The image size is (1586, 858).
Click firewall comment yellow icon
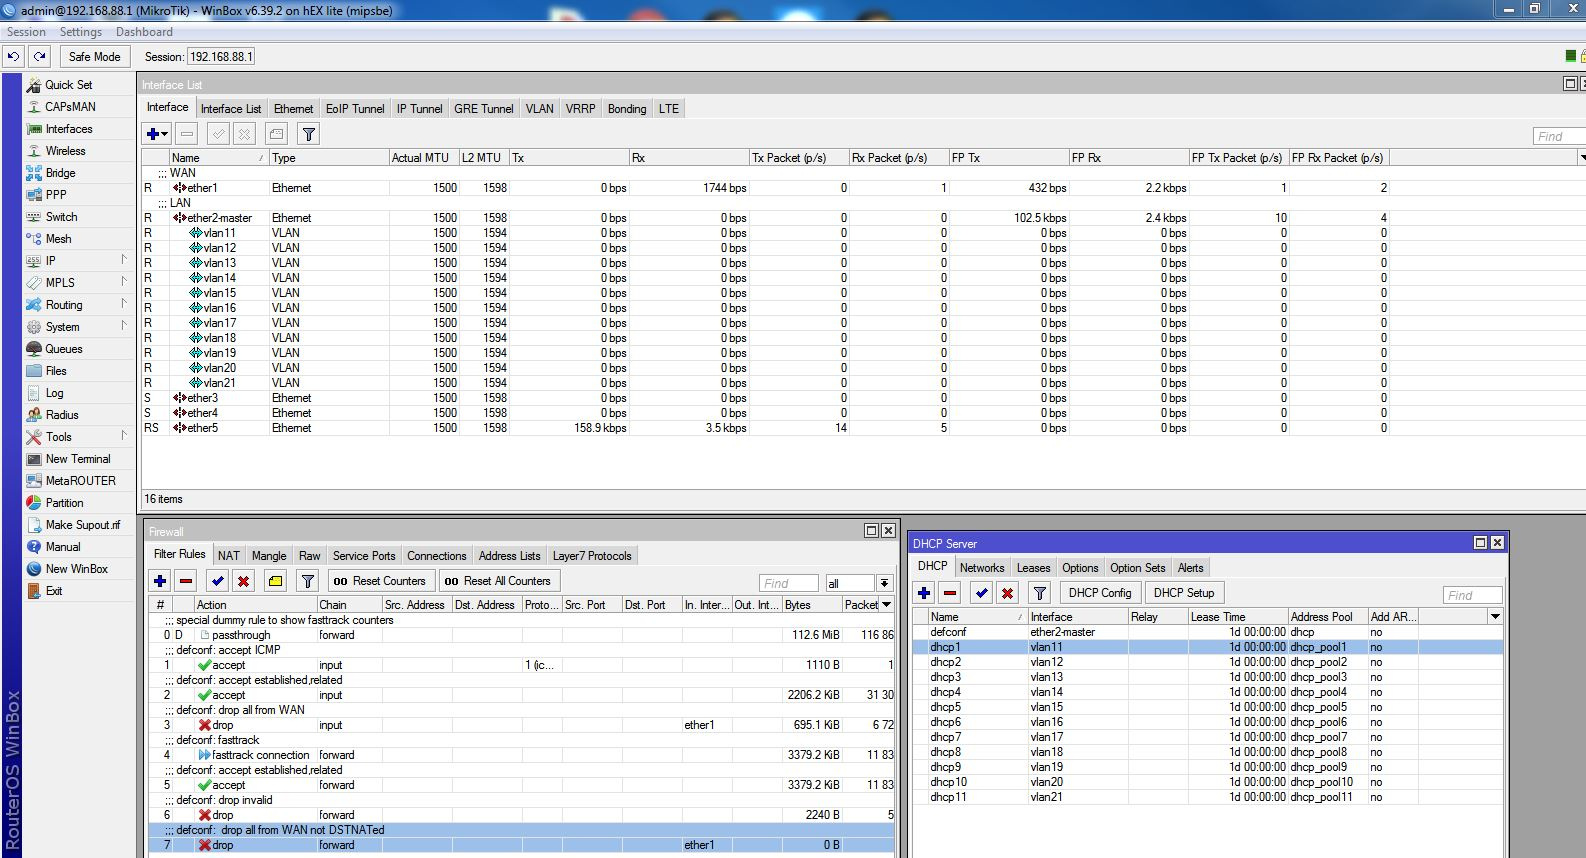point(276,581)
